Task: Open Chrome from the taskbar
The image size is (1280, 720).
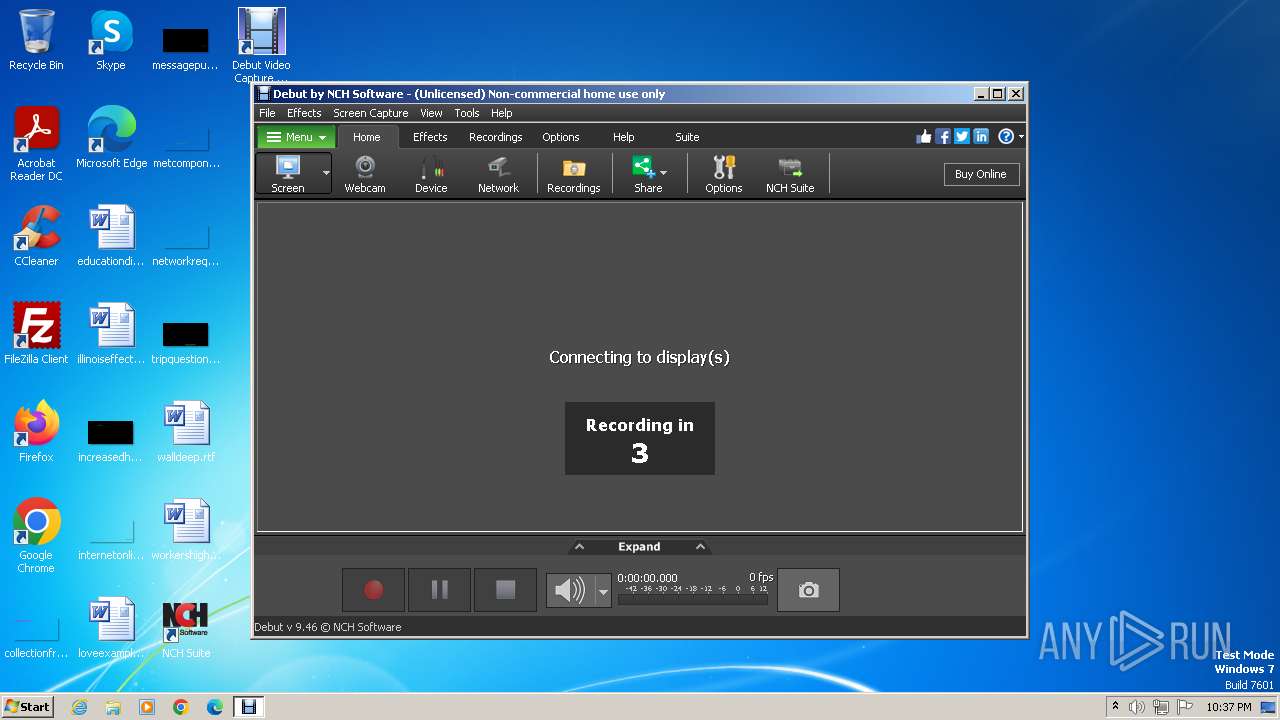Action: tap(181, 707)
